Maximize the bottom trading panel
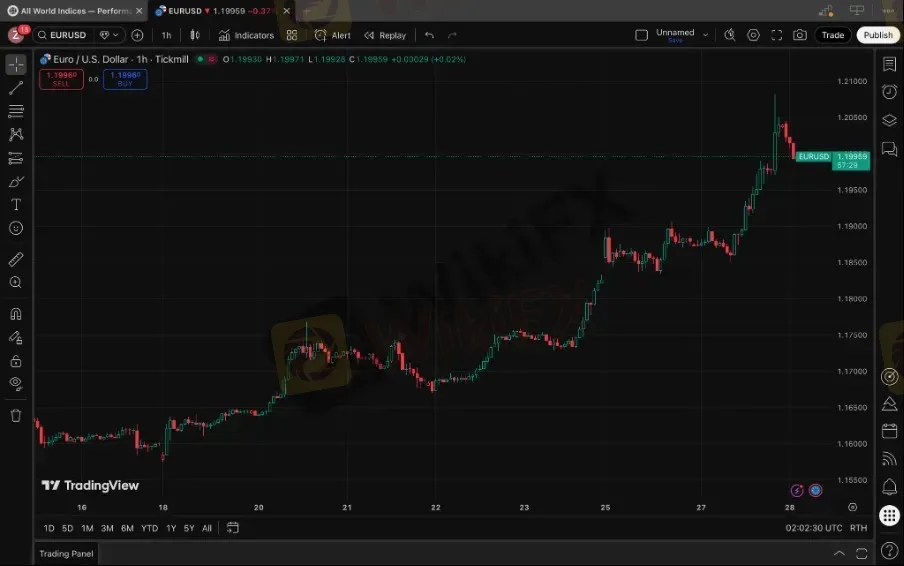This screenshot has width=904, height=566. tap(861, 553)
